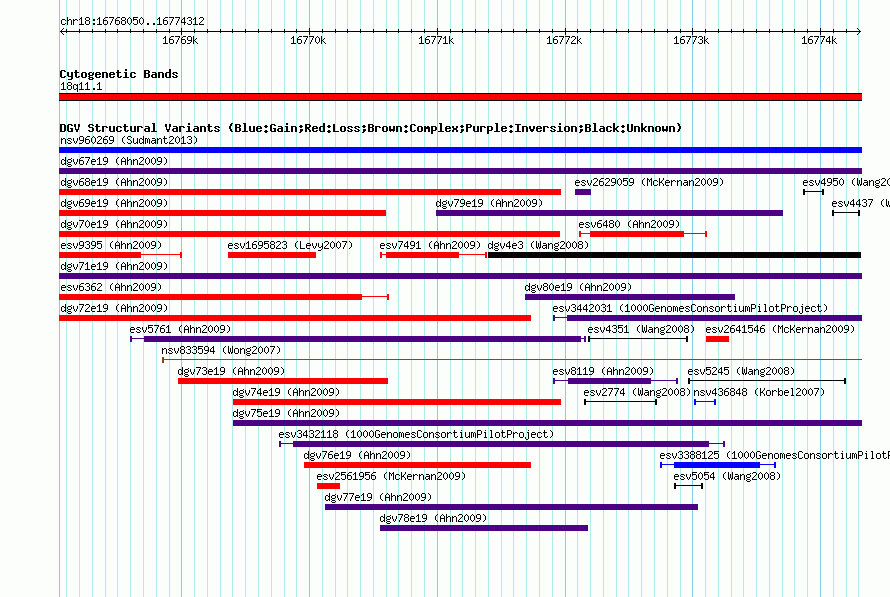Select the purple dgv77e19 bar
890x597 pixels.
(x=511, y=507)
